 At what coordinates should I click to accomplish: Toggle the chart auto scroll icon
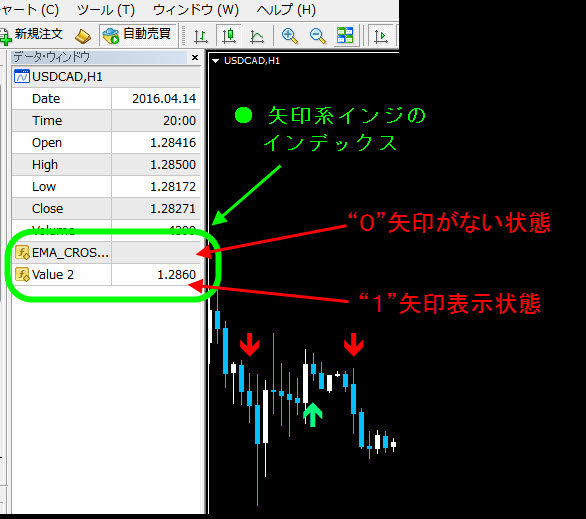coord(381,36)
